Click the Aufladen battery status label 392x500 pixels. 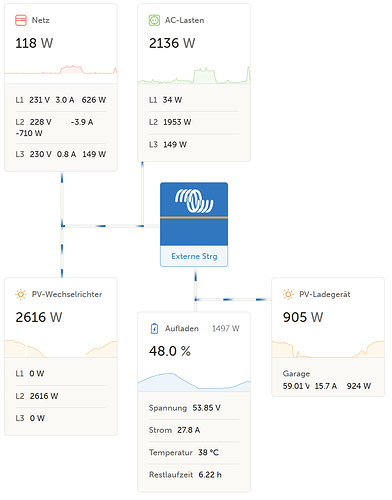(x=182, y=329)
